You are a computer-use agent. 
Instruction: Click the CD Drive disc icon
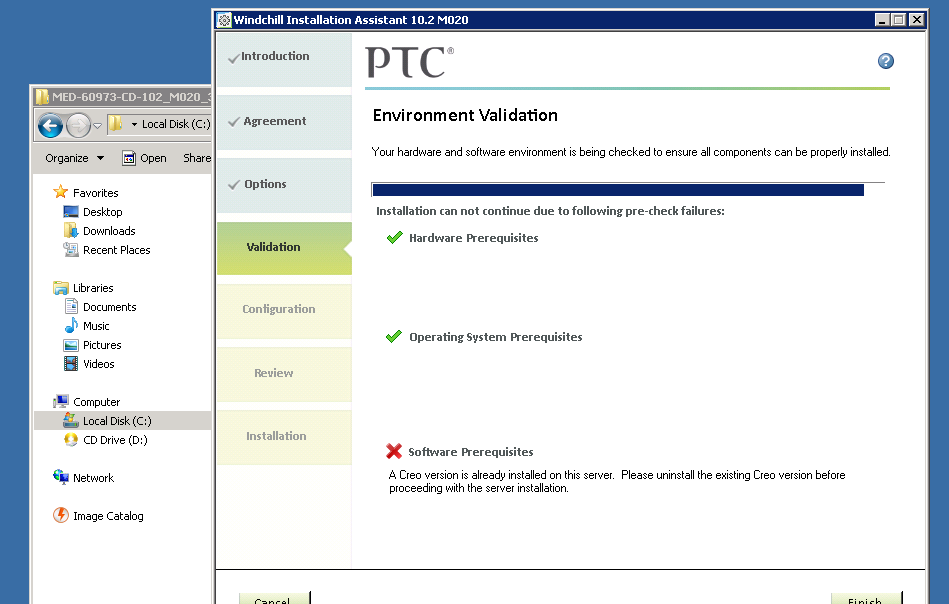pos(71,439)
